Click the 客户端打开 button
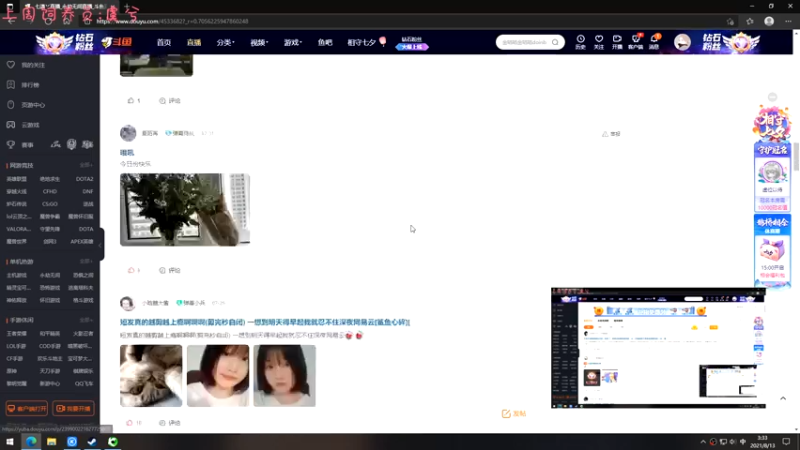The height and width of the screenshot is (450, 800). coord(27,408)
